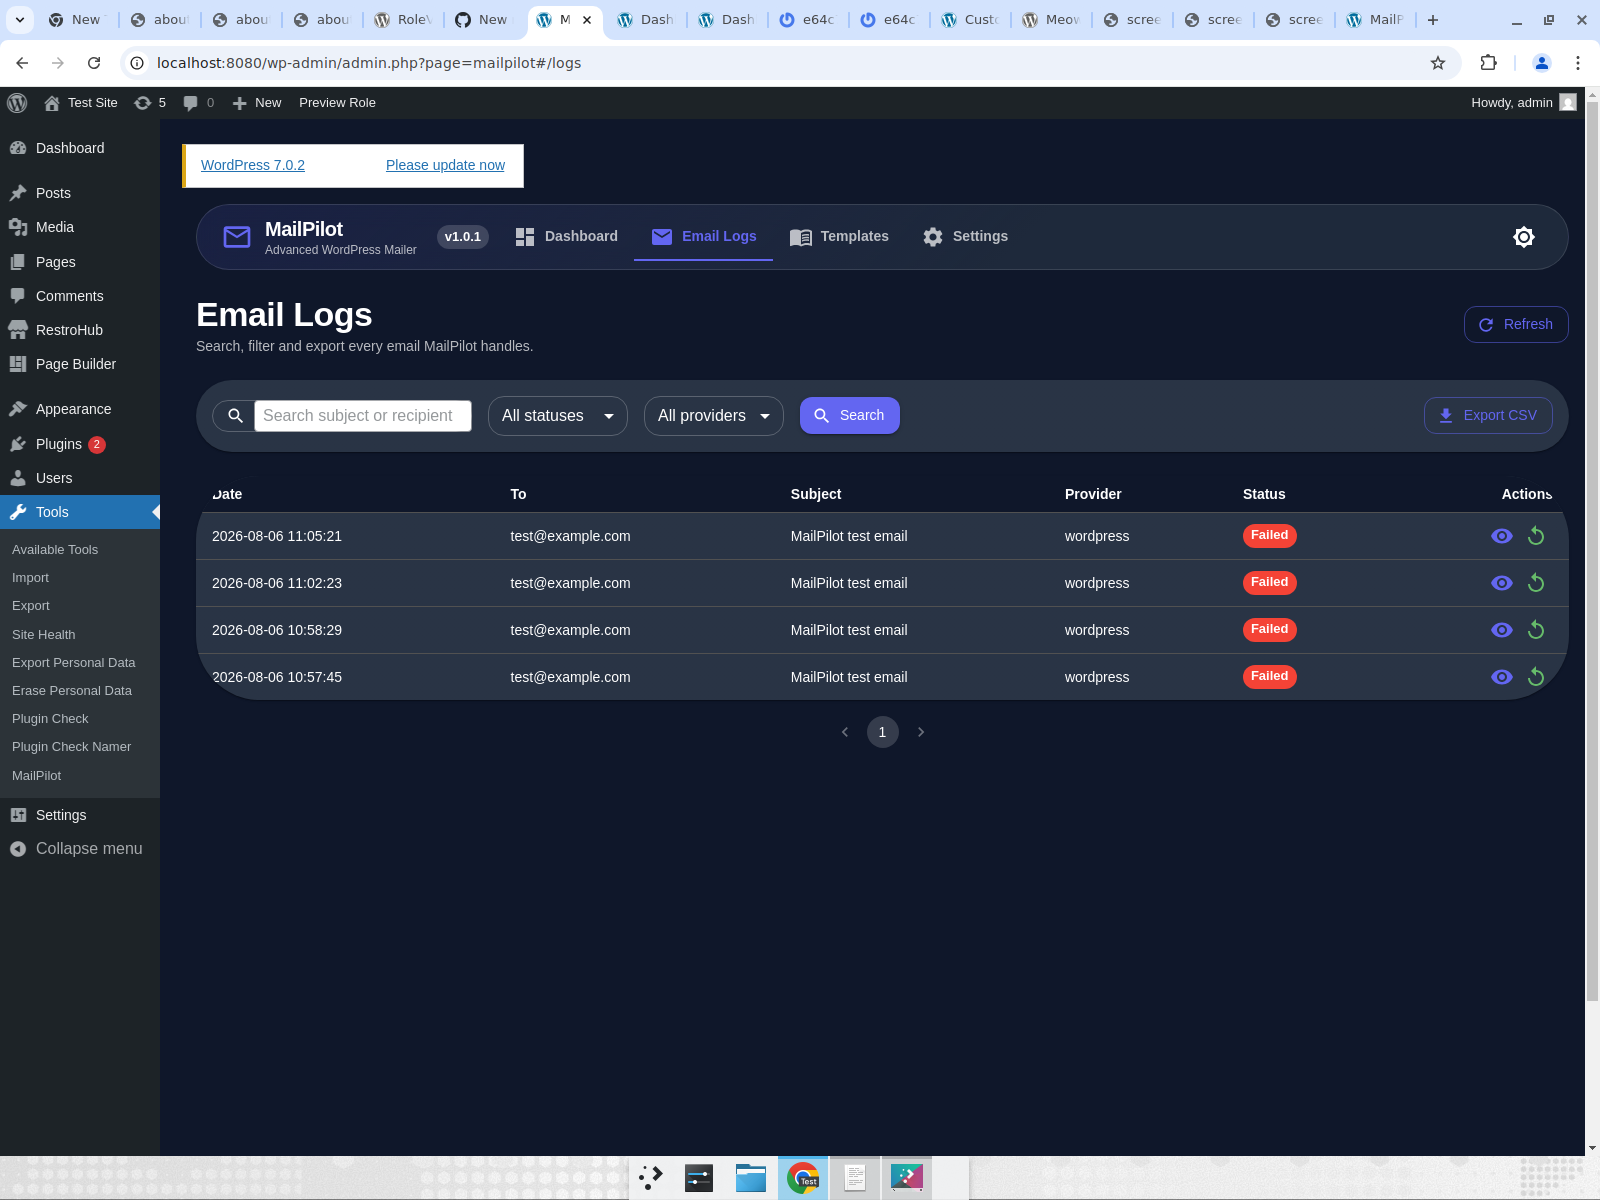This screenshot has height=1200, width=1600.
Task: Refresh the email logs list
Action: (x=1516, y=324)
